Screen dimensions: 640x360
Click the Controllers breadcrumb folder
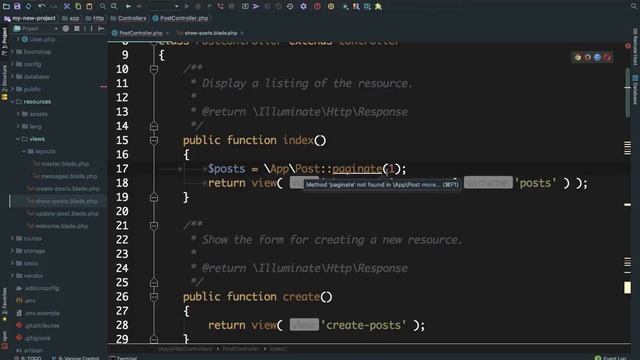click(x=129, y=18)
